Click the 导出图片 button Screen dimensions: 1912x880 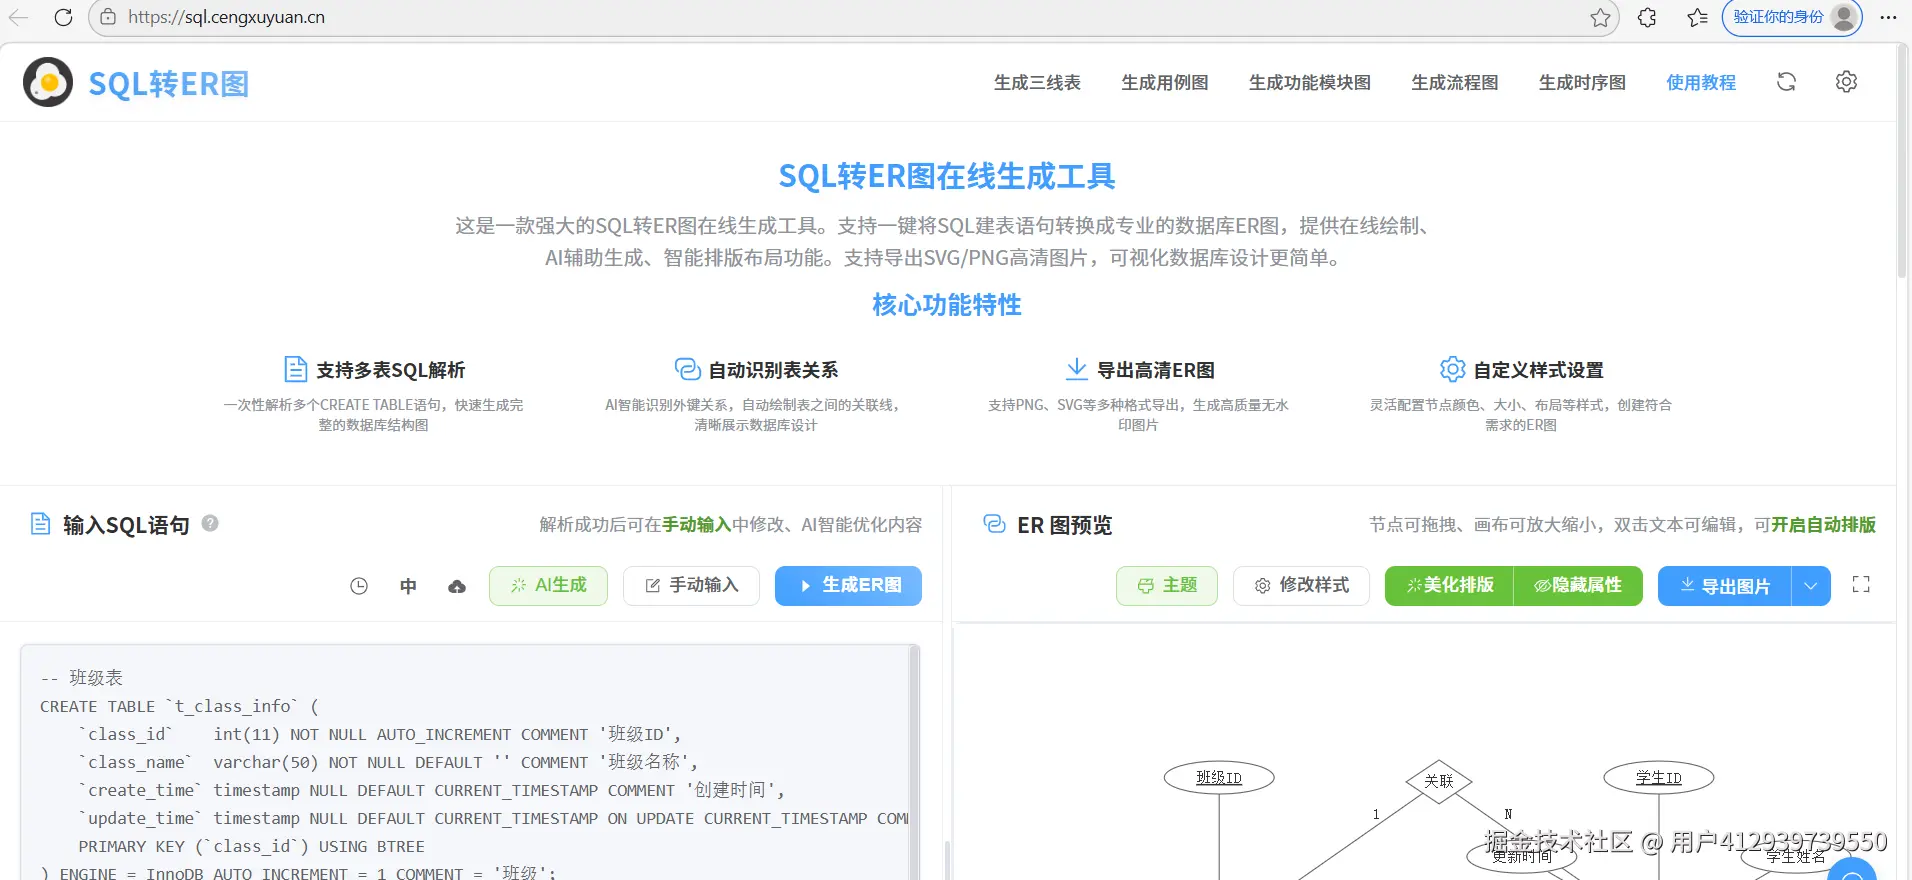point(1725,586)
